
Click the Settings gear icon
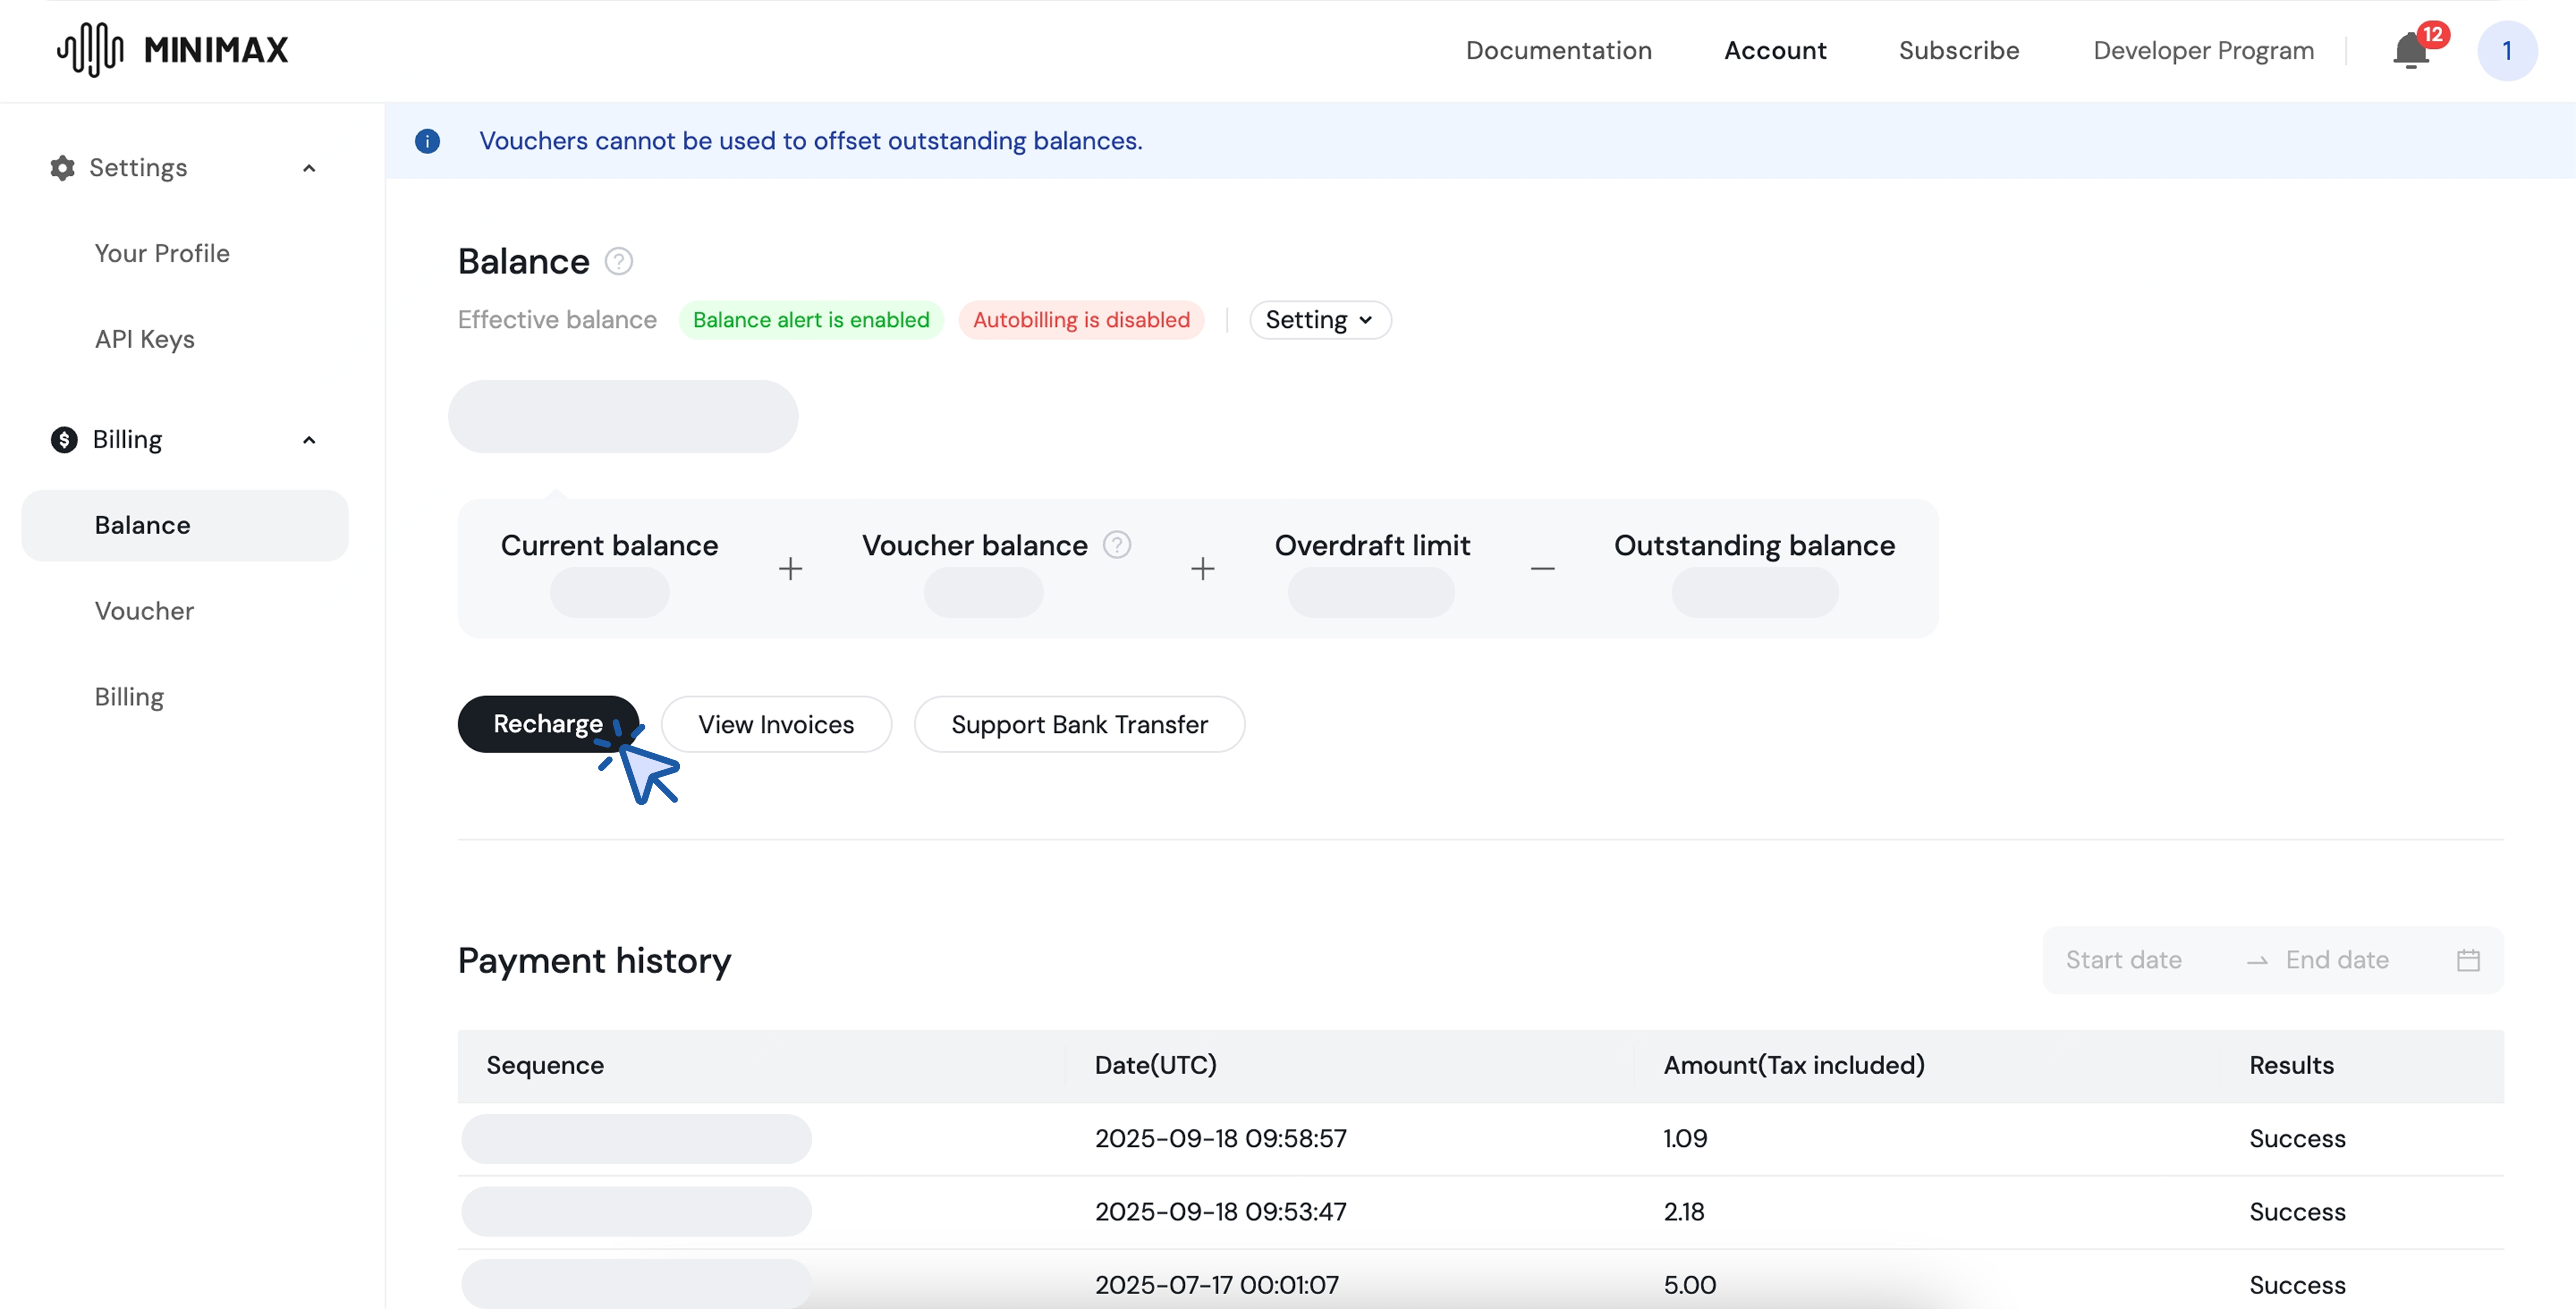coord(62,168)
